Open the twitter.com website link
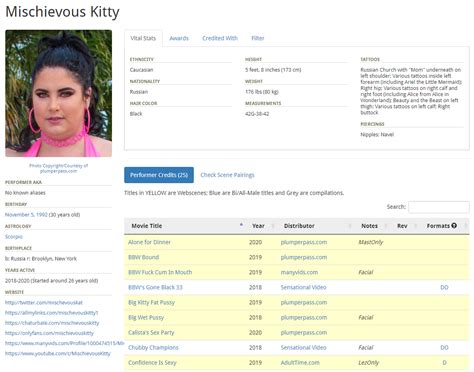This screenshot has height=372, width=474. click(x=44, y=303)
